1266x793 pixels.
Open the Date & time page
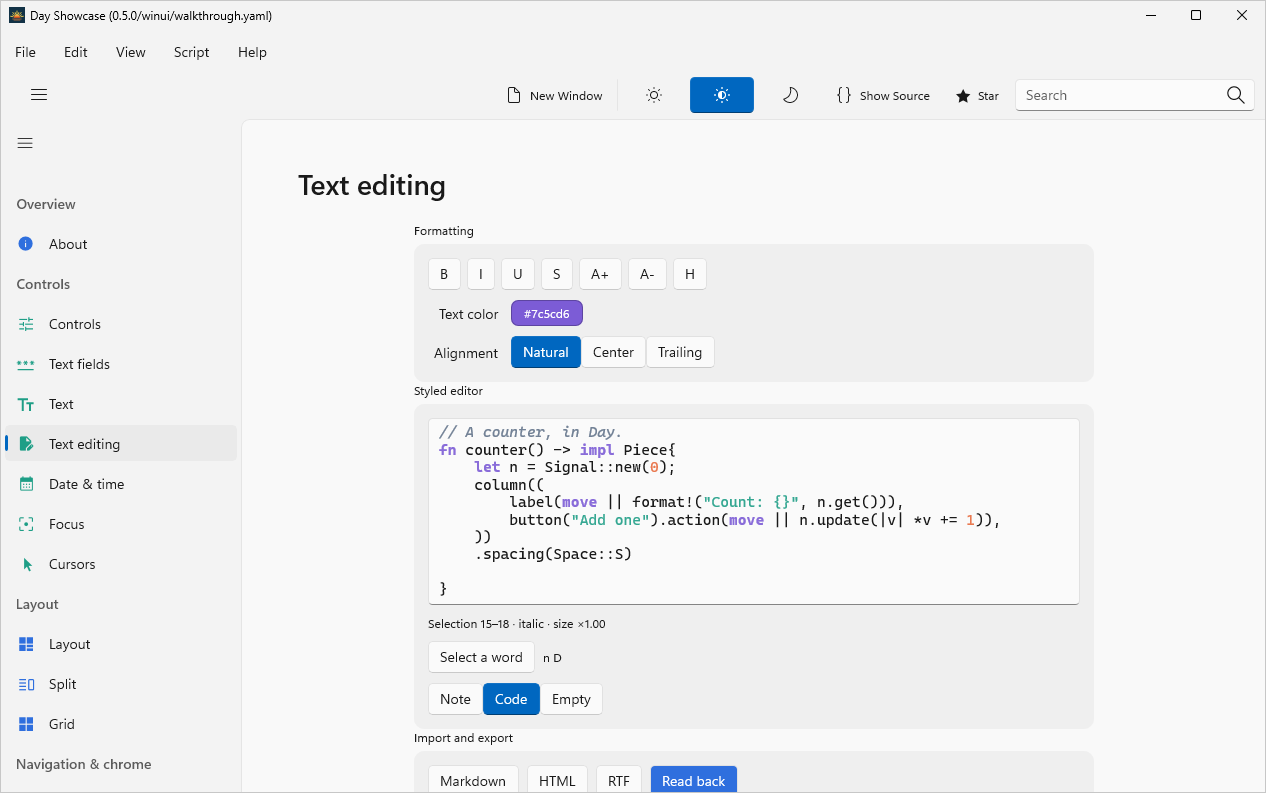(x=121, y=484)
